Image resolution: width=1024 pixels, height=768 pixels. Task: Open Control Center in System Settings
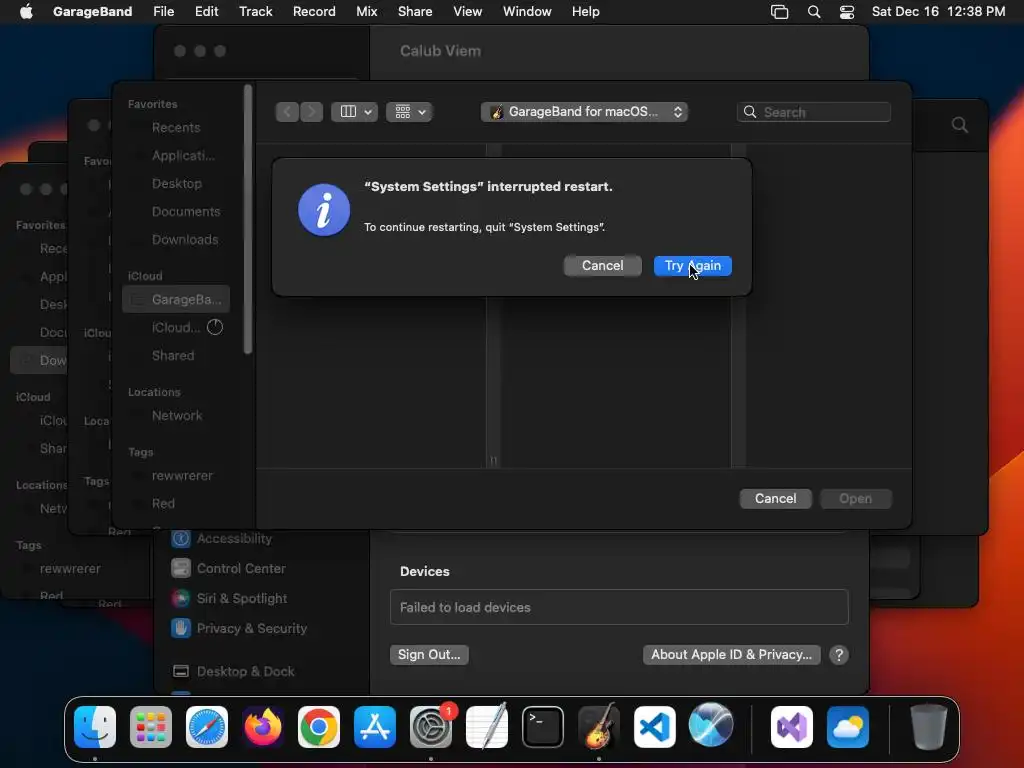click(228, 568)
